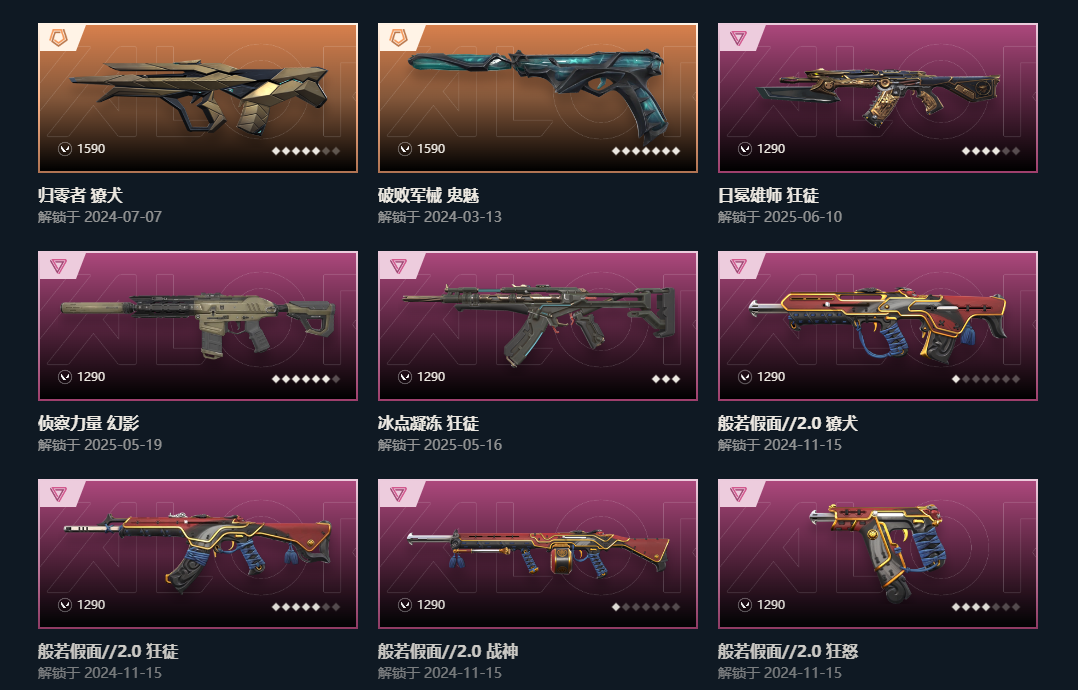Click the 冰点凝冻 狂徒 skin name
The image size is (1078, 690).
click(428, 423)
